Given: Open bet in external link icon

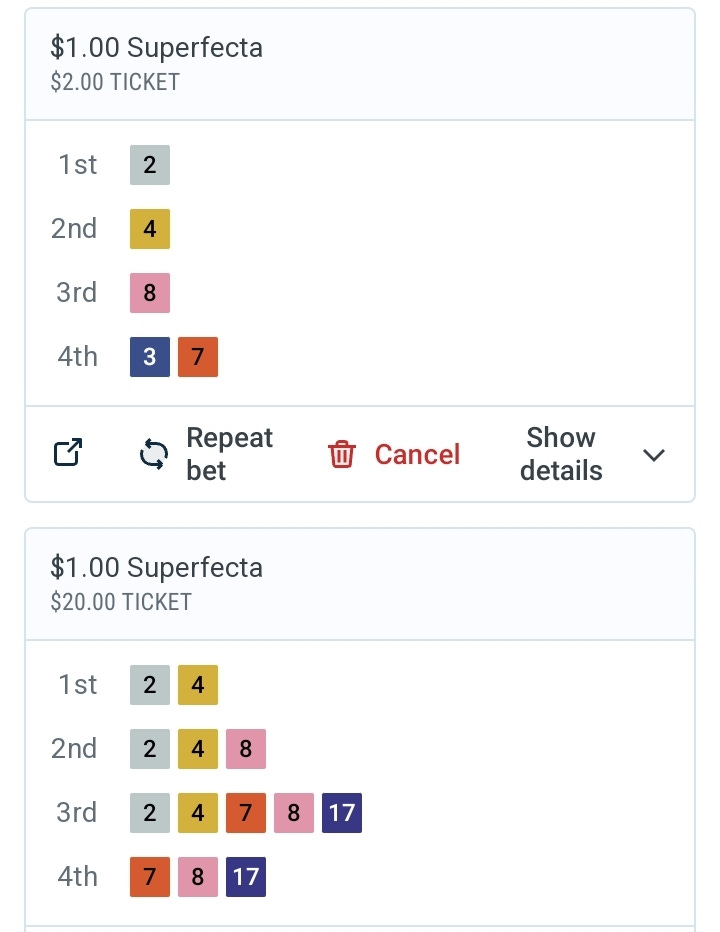Looking at the screenshot, I should coord(68,453).
